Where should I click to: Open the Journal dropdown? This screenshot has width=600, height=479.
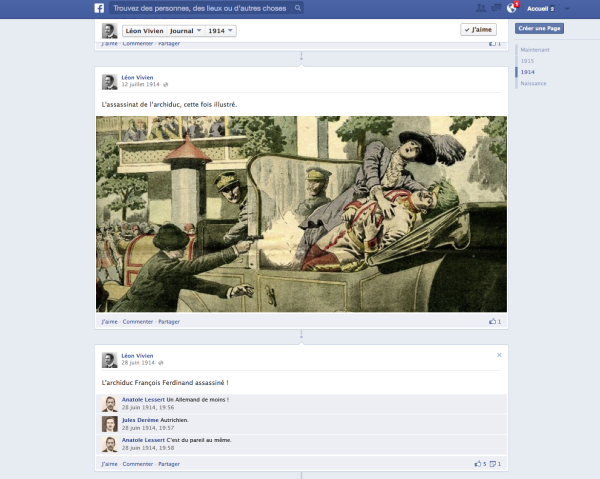(186, 31)
